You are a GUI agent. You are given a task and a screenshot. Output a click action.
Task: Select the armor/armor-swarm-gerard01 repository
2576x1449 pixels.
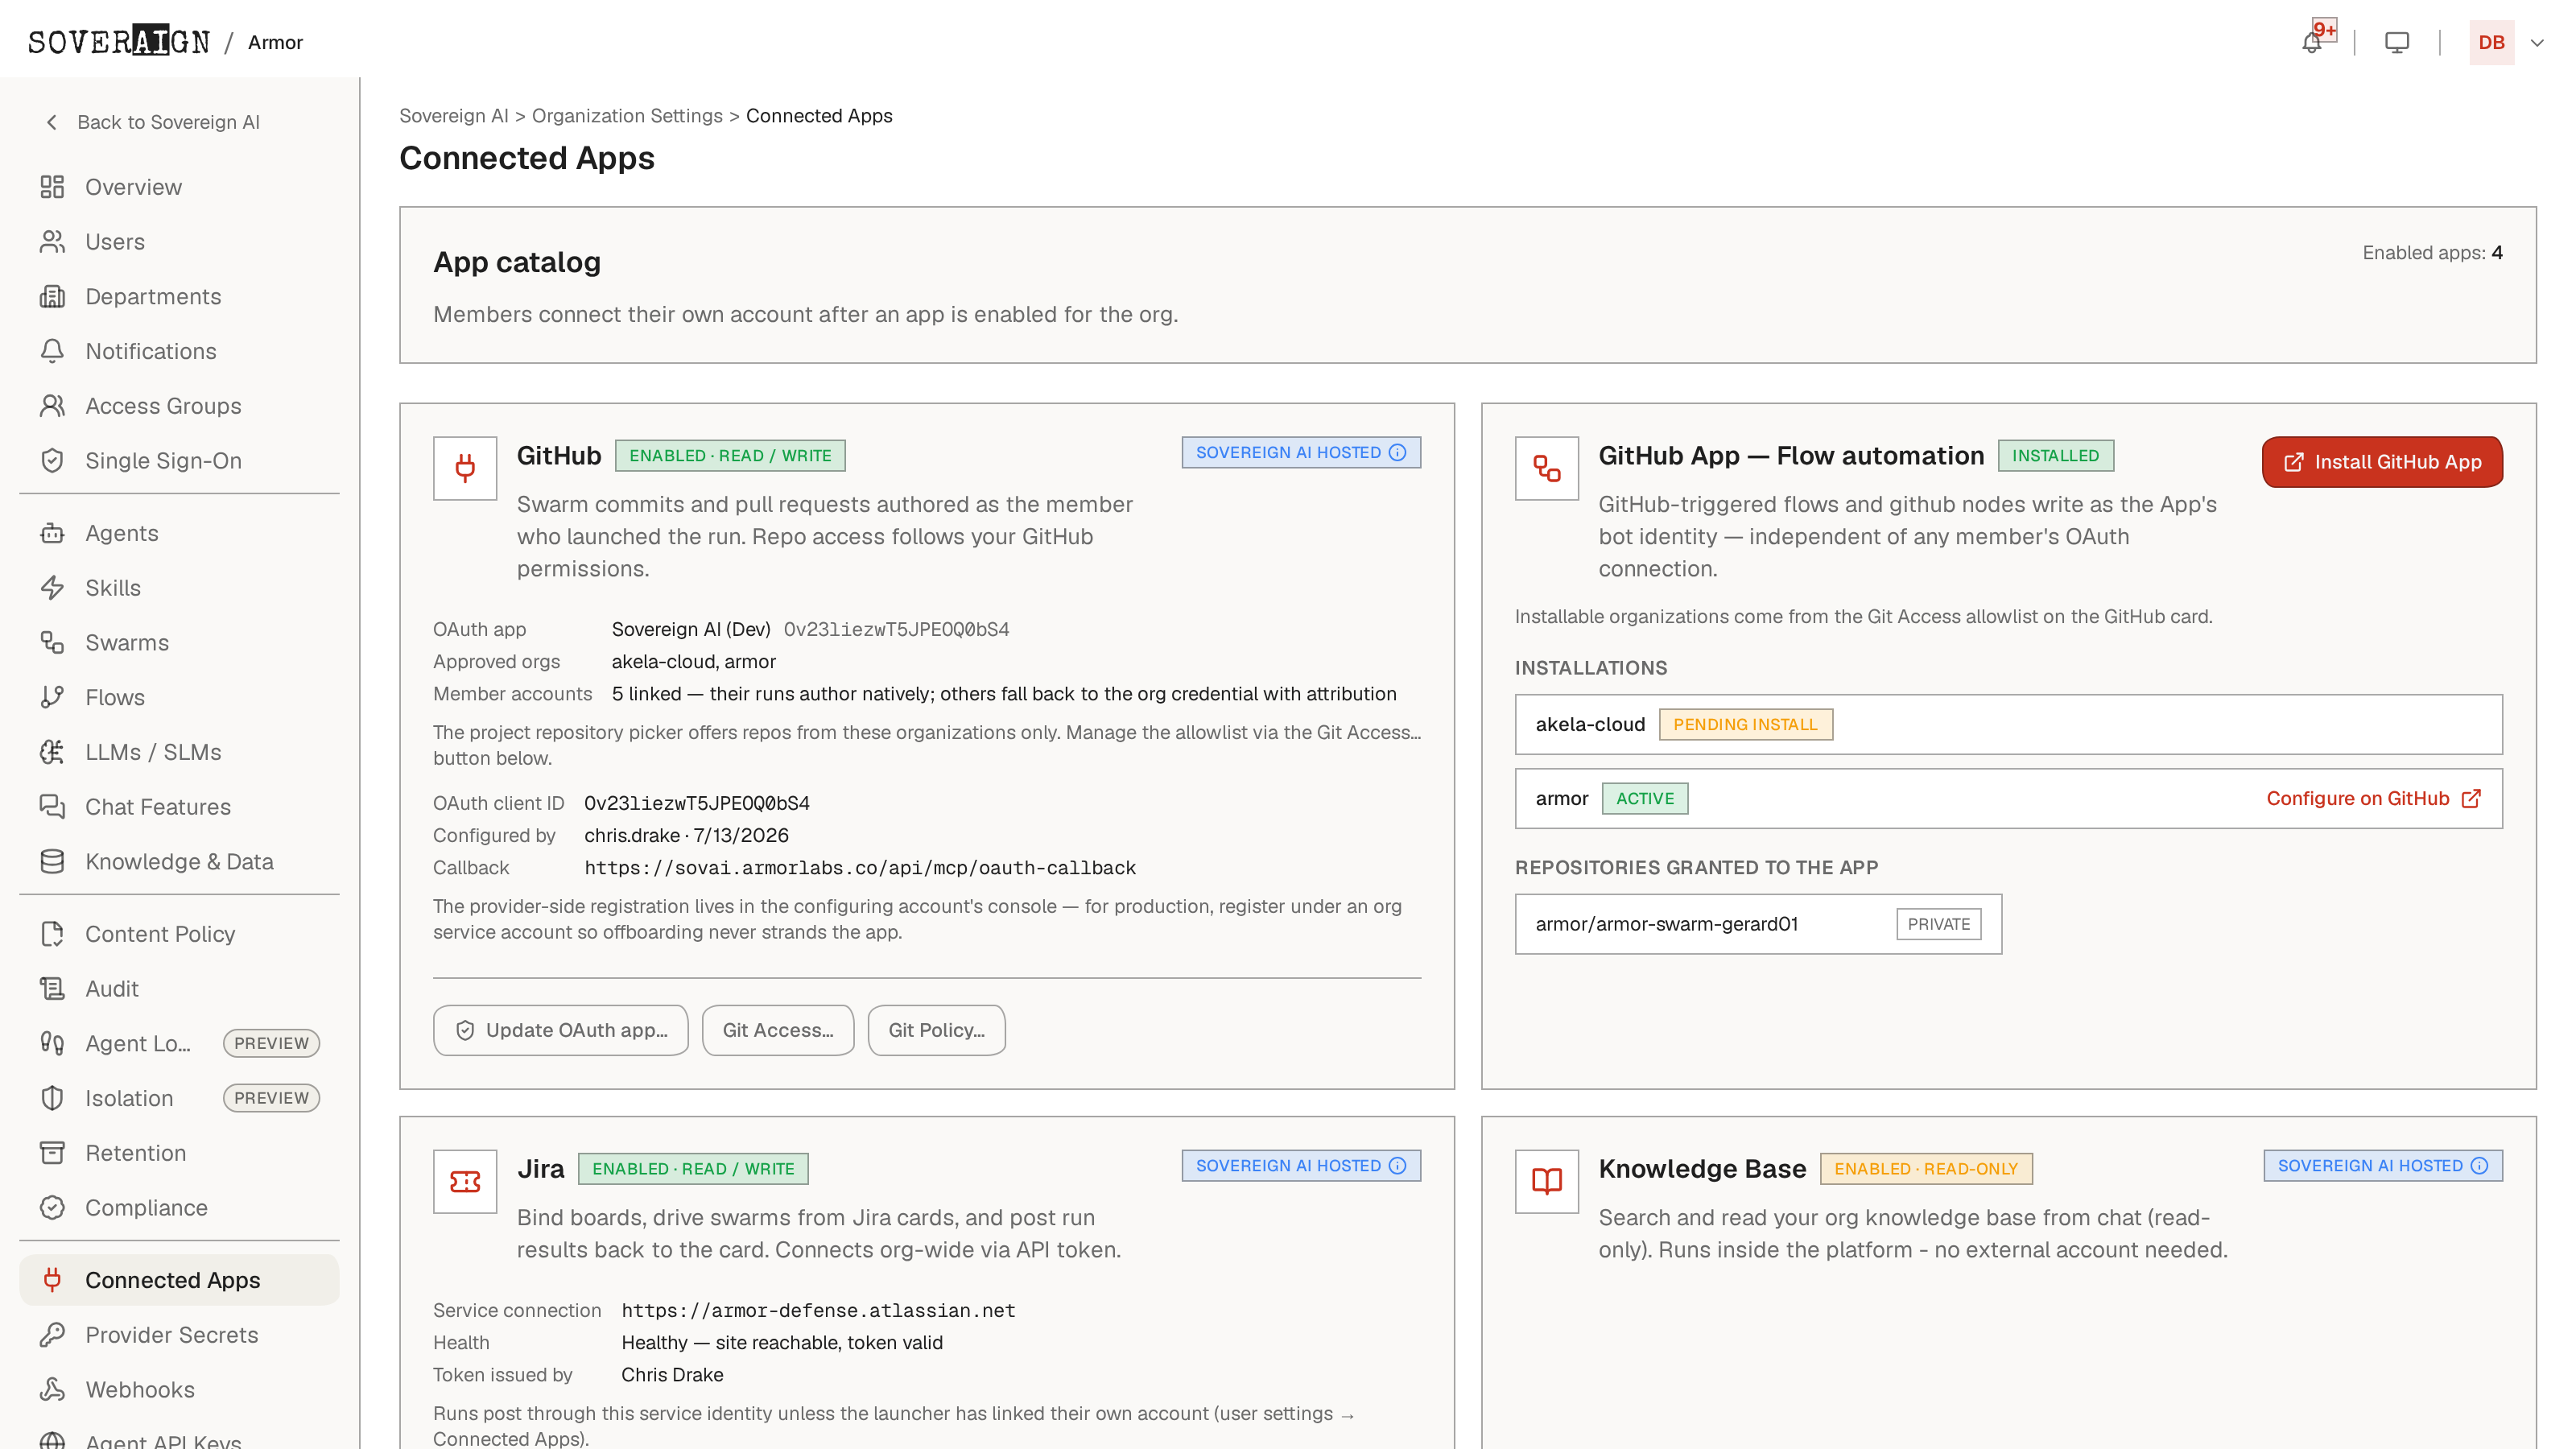[1758, 924]
